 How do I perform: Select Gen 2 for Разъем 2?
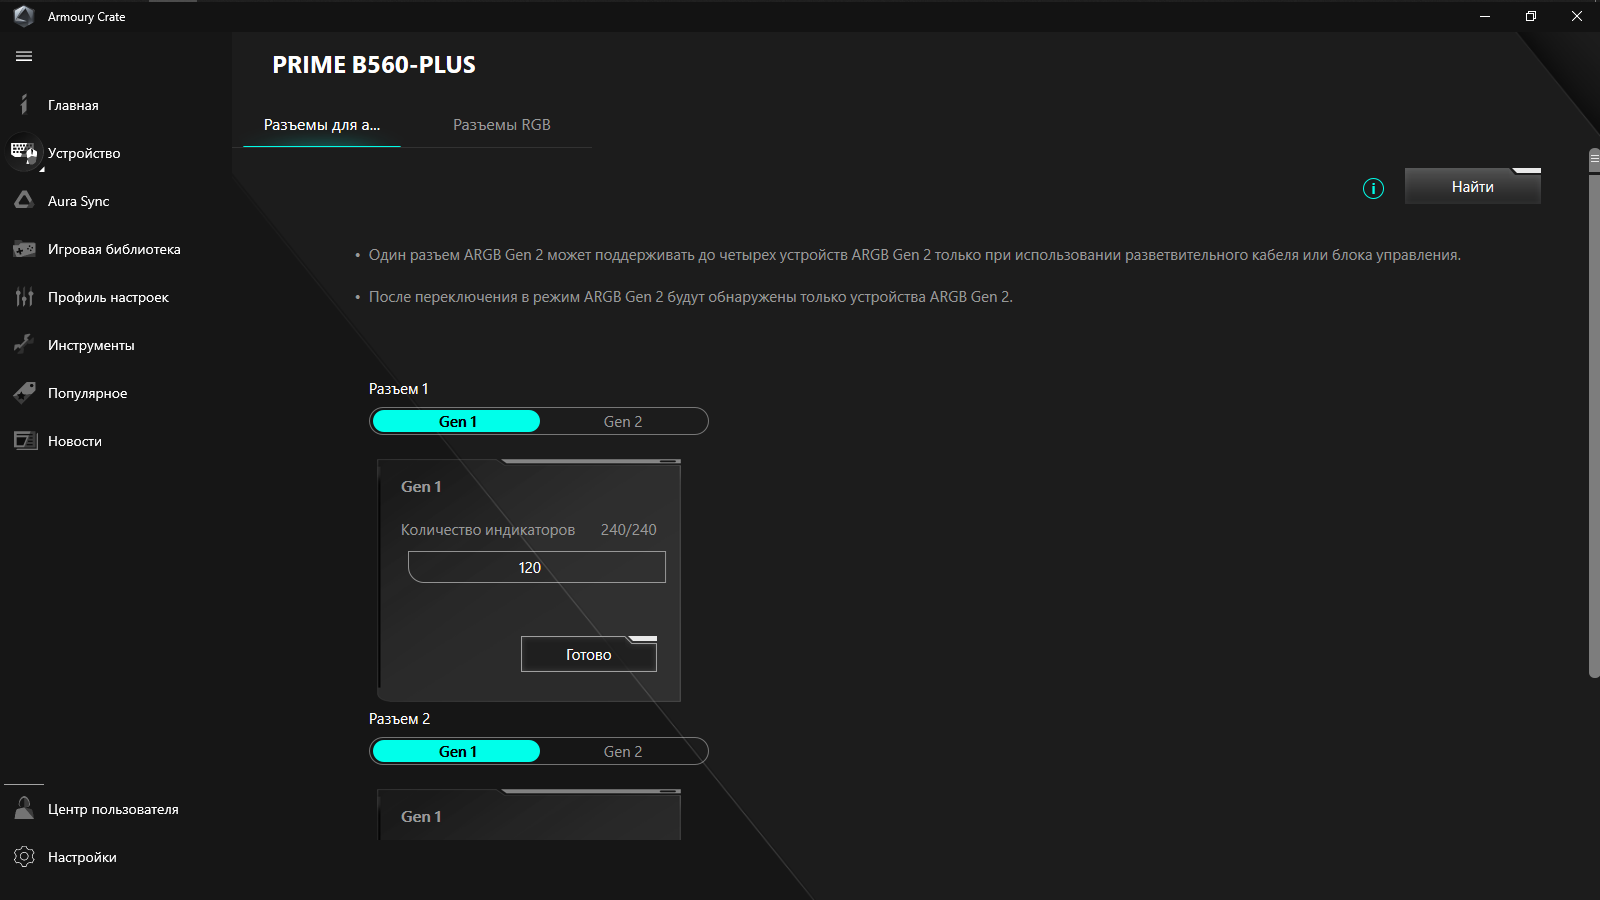point(623,751)
